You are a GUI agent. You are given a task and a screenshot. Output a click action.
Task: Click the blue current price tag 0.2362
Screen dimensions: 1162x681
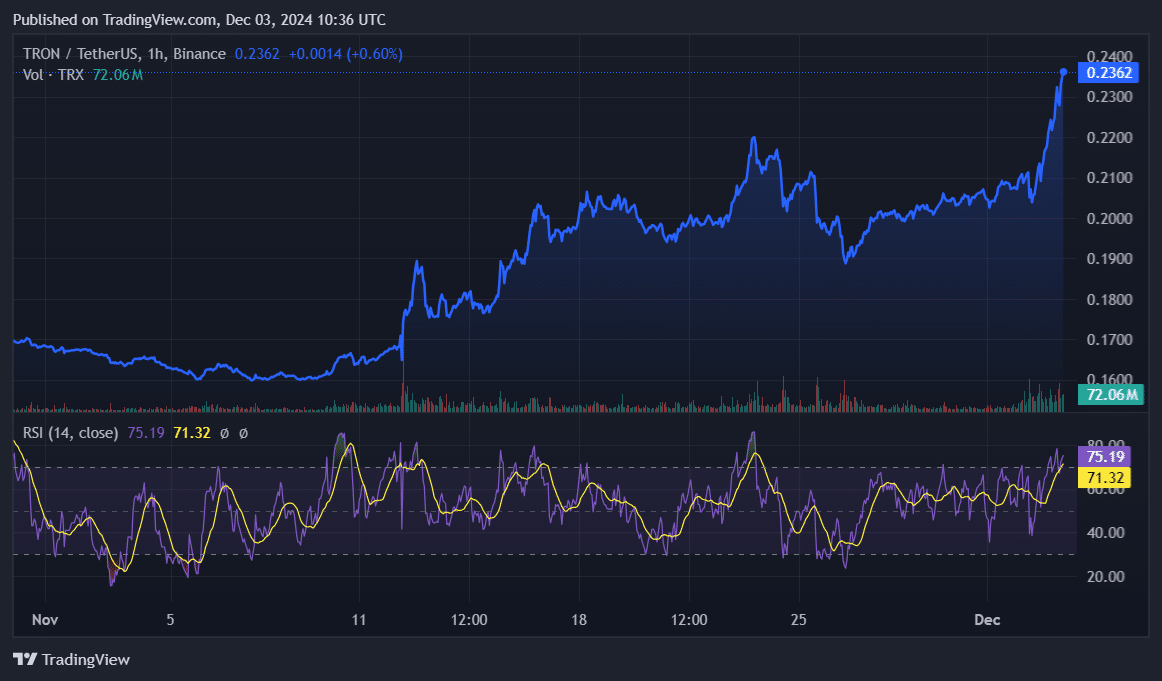pyautogui.click(x=1109, y=72)
